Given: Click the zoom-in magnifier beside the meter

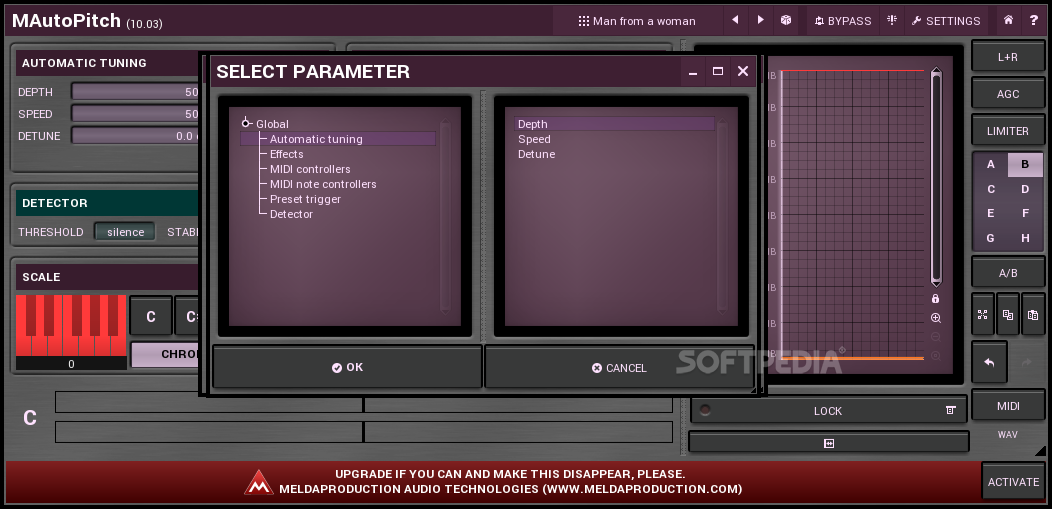Looking at the screenshot, I should click(x=935, y=318).
